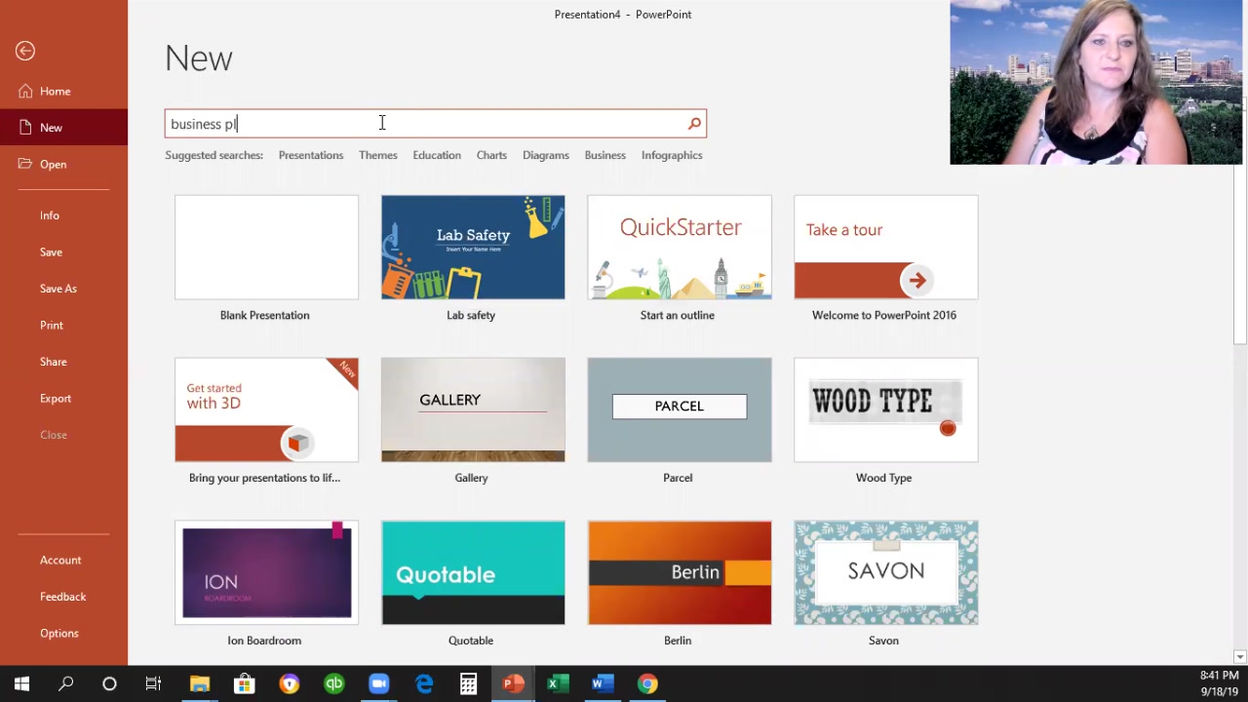Screen dimensions: 1248x702
Task: Open QuickStarter outline template
Action: click(680, 247)
